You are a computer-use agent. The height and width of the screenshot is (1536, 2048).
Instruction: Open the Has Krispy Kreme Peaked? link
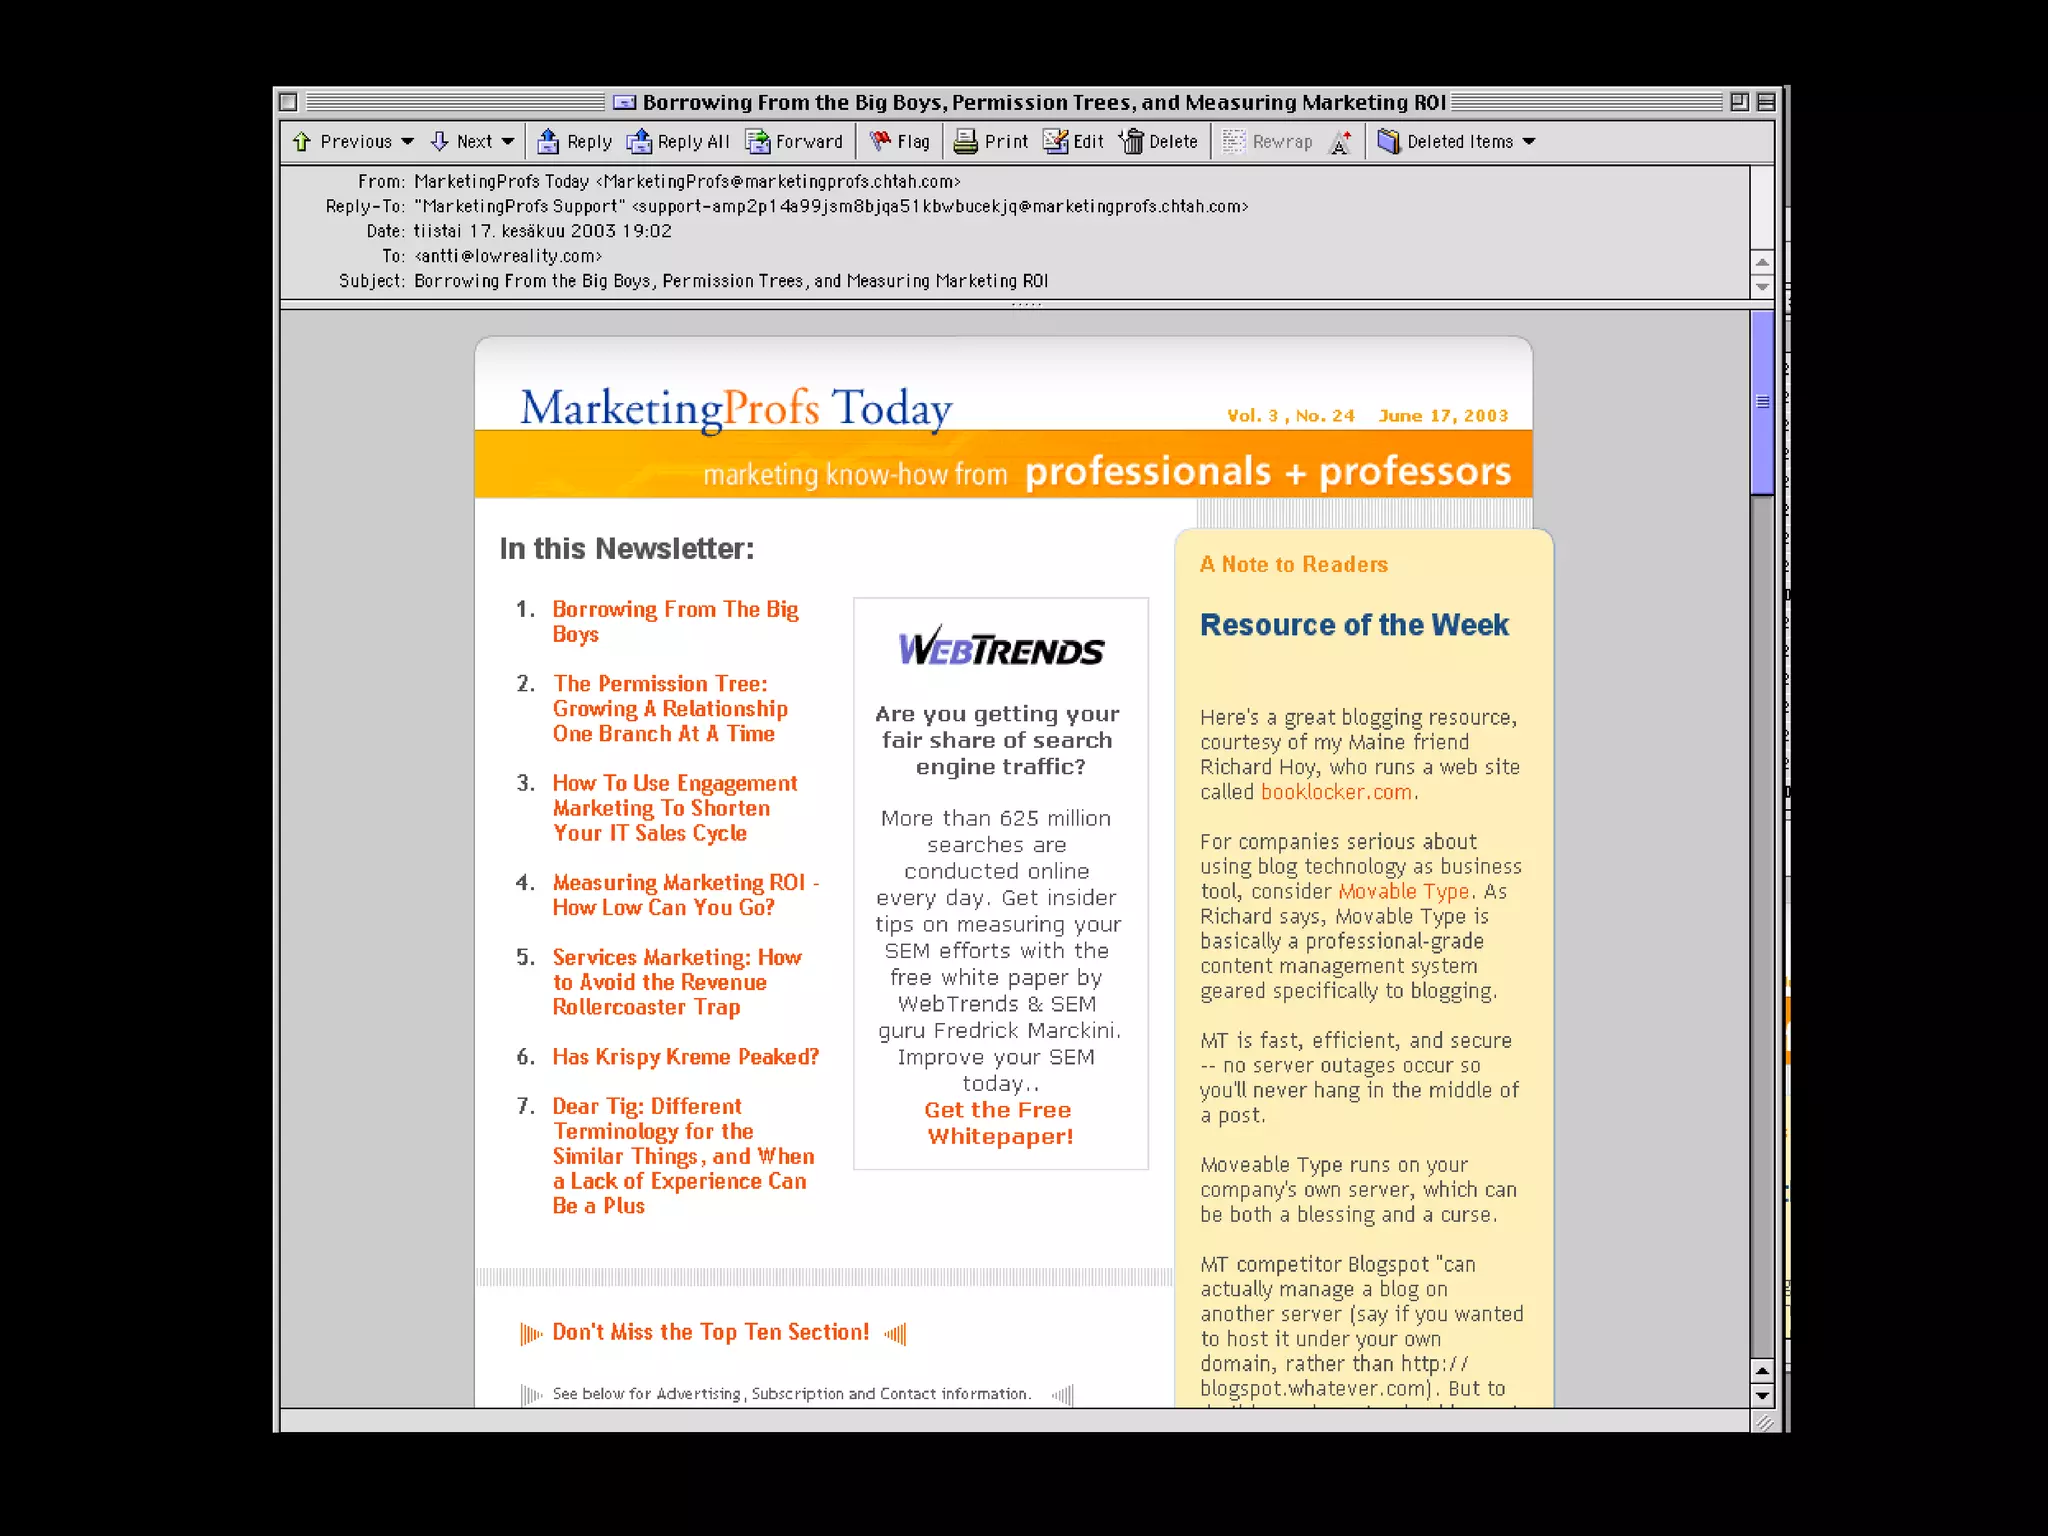685,1057
